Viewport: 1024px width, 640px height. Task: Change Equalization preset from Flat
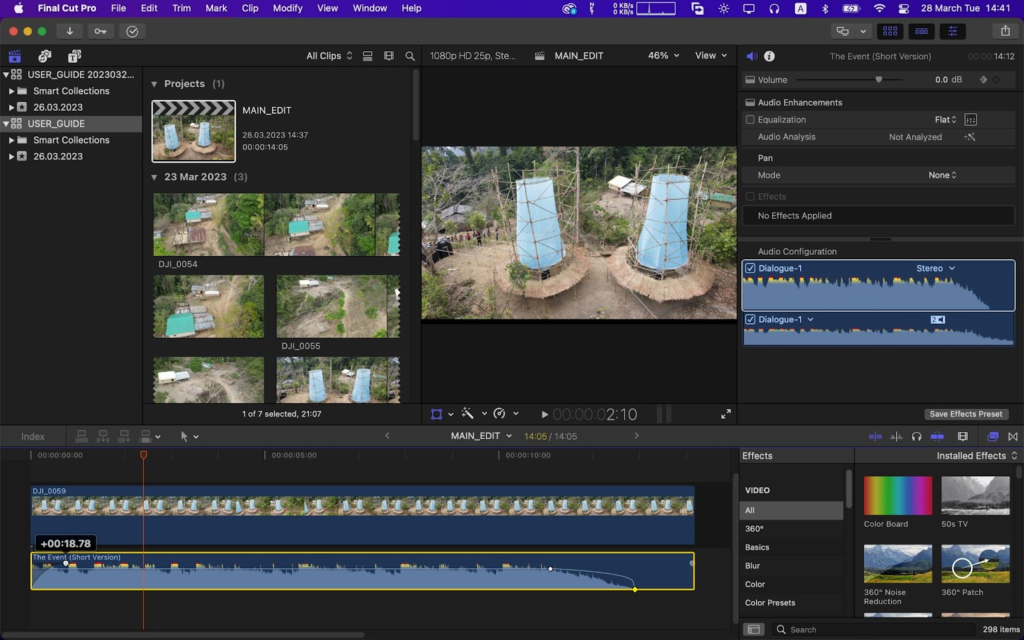pyautogui.click(x=946, y=120)
